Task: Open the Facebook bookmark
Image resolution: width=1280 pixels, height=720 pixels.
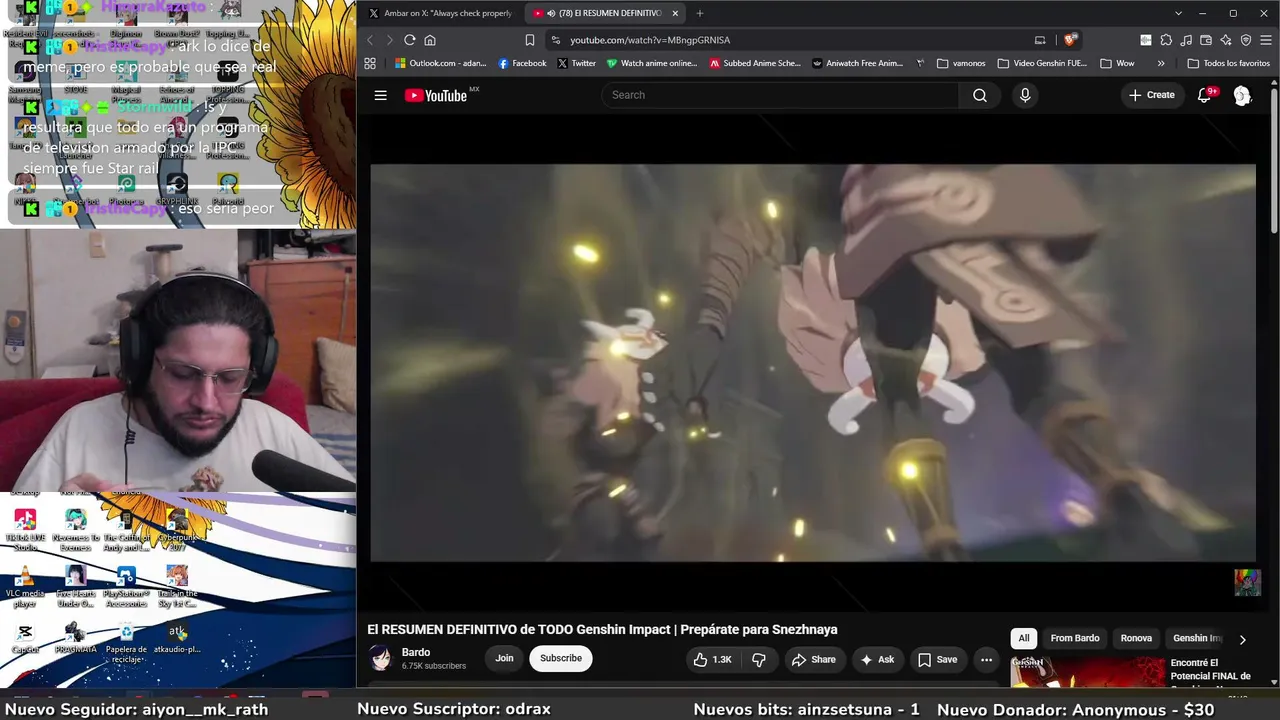Action: coord(522,63)
